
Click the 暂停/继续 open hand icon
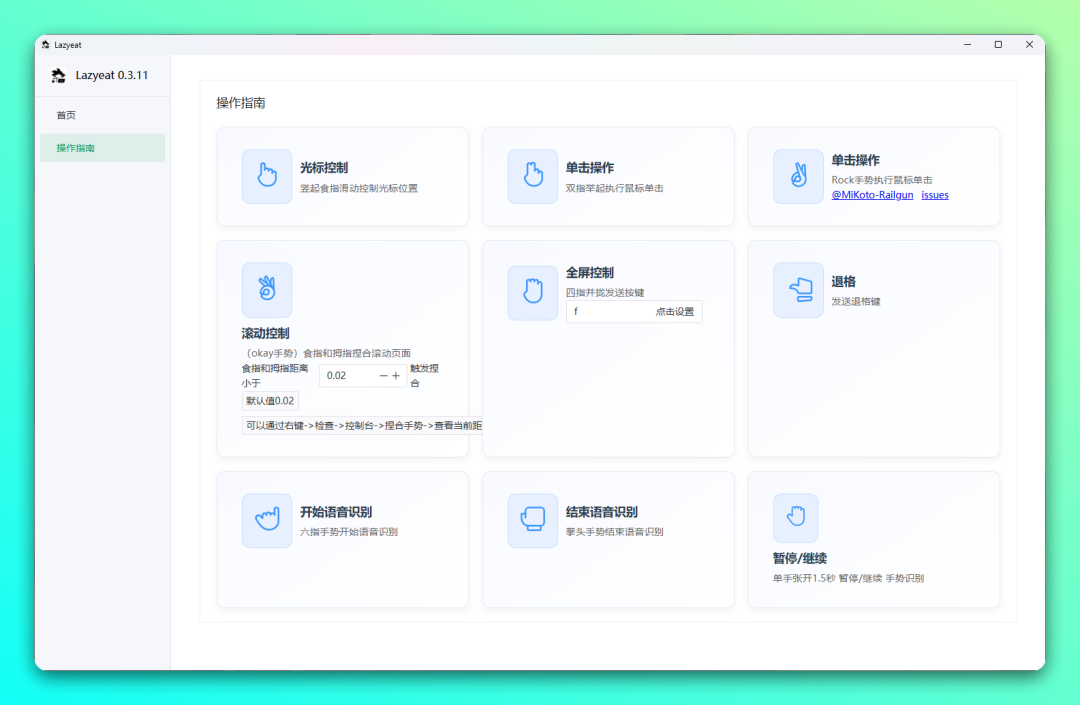795,518
